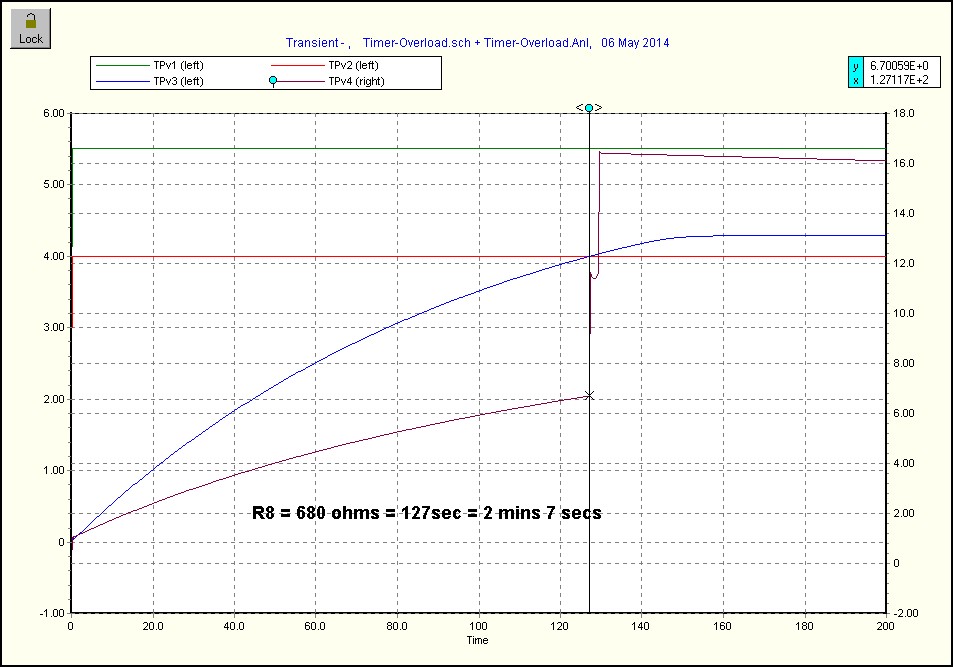Image resolution: width=953 pixels, height=667 pixels.
Task: Click right axis value -2.00
Action: pyautogui.click(x=906, y=613)
